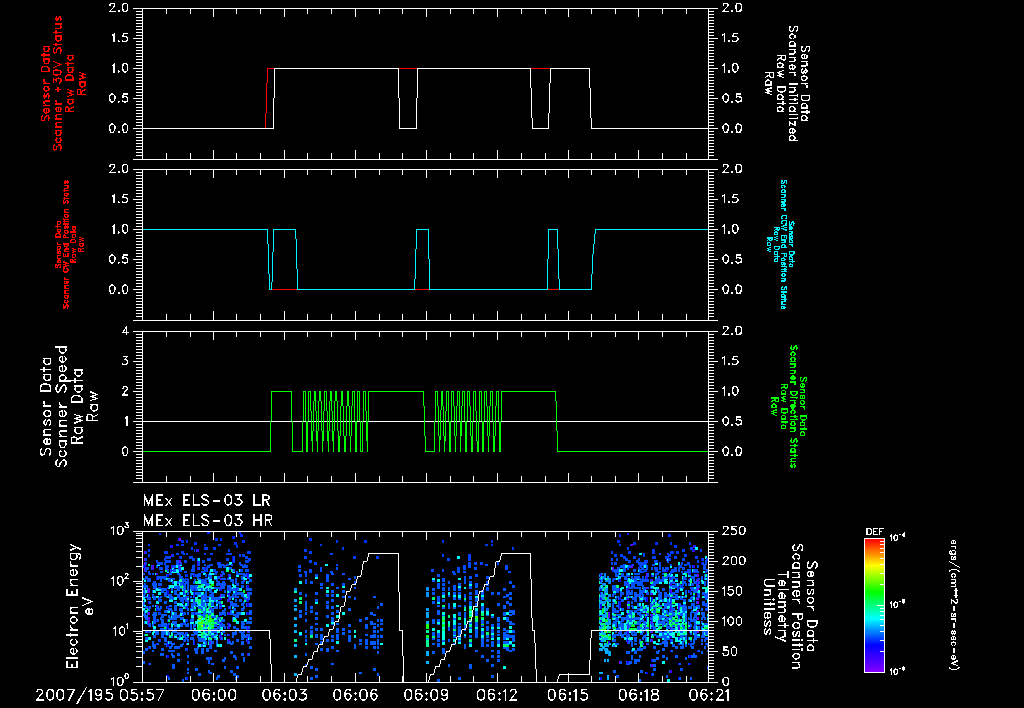This screenshot has width=1024, height=708.
Task: Select the "06:18" time tick label
Action: click(639, 696)
